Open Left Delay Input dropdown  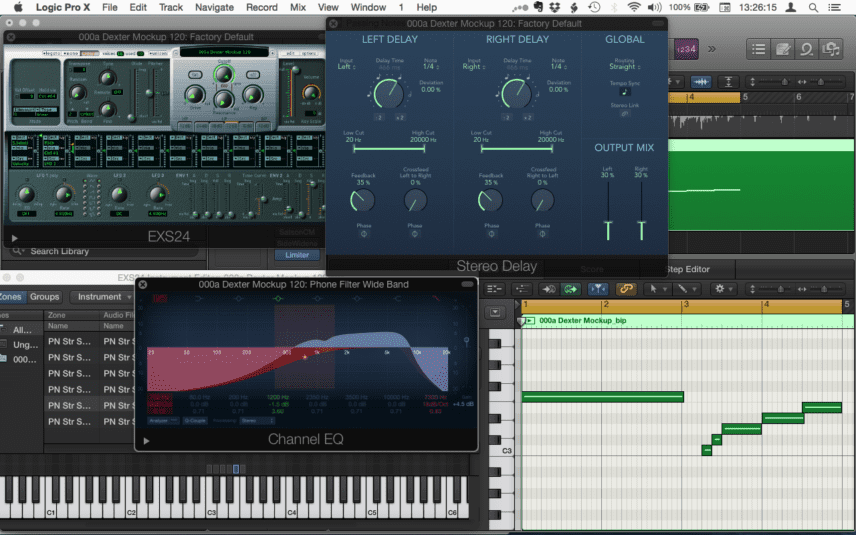pyautogui.click(x=346, y=67)
